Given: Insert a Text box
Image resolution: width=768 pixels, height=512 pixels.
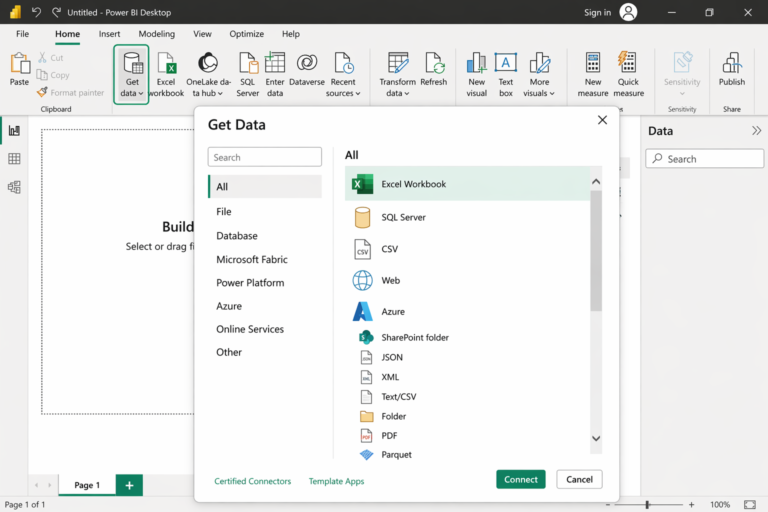Looking at the screenshot, I should pyautogui.click(x=505, y=74).
